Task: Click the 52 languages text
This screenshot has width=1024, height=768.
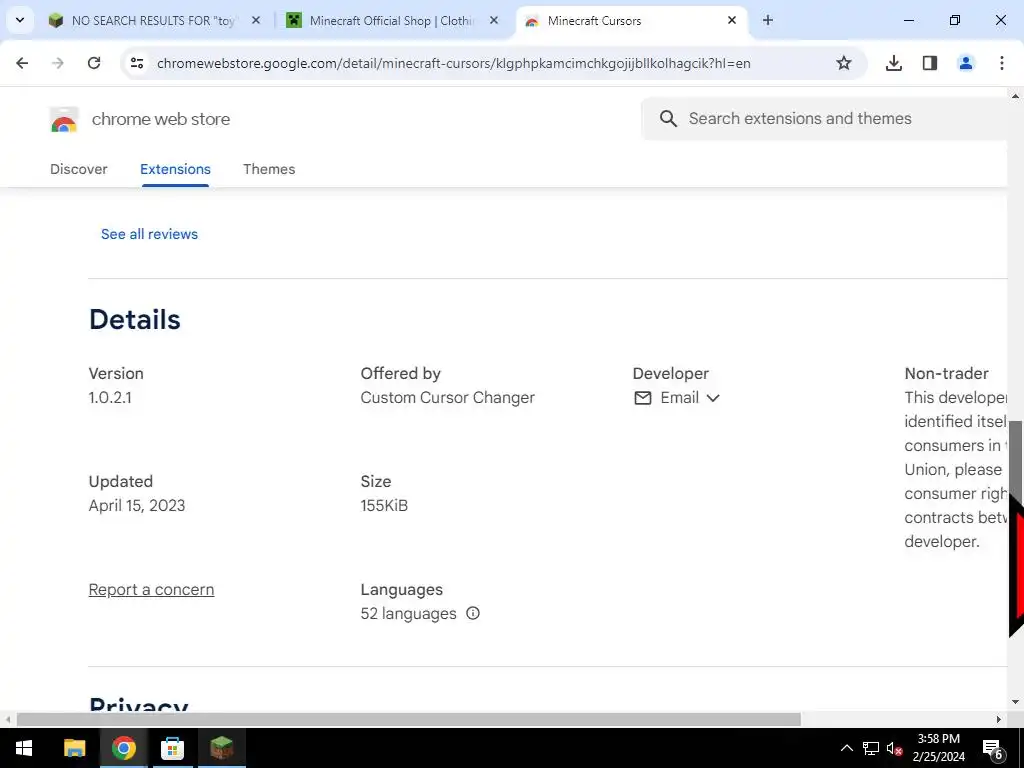Action: (x=408, y=614)
